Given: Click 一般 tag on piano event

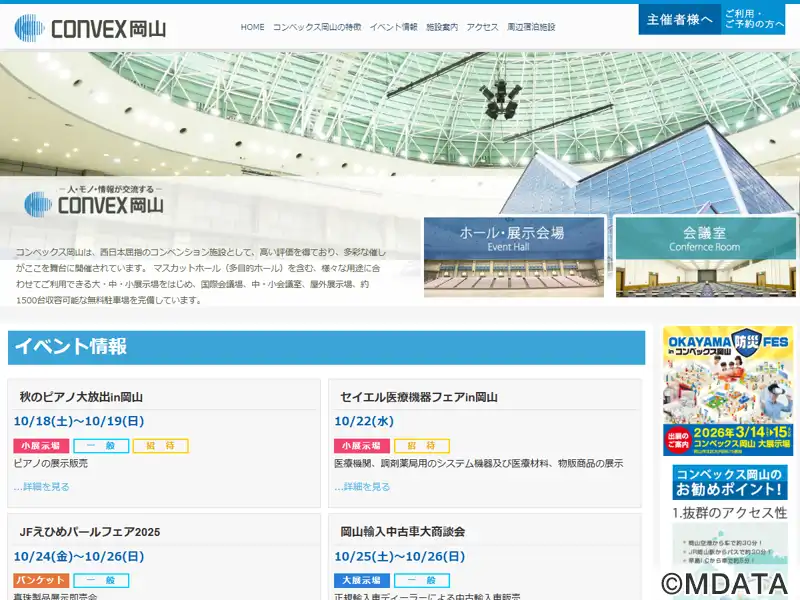Looking at the screenshot, I should 101,446.
